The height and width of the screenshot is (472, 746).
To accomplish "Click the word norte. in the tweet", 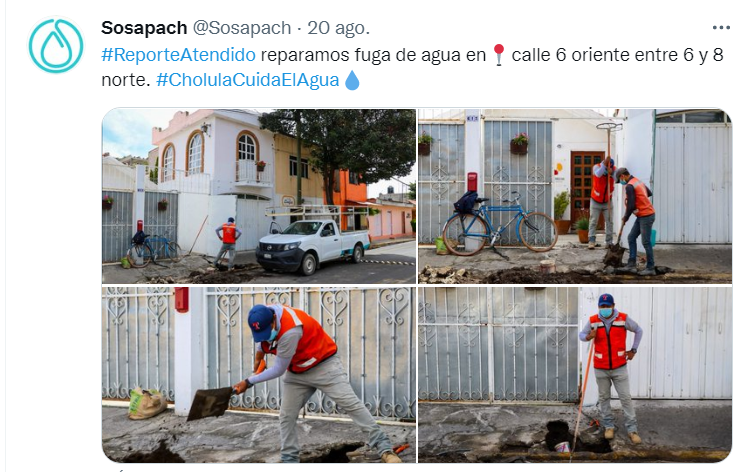I will (126, 80).
